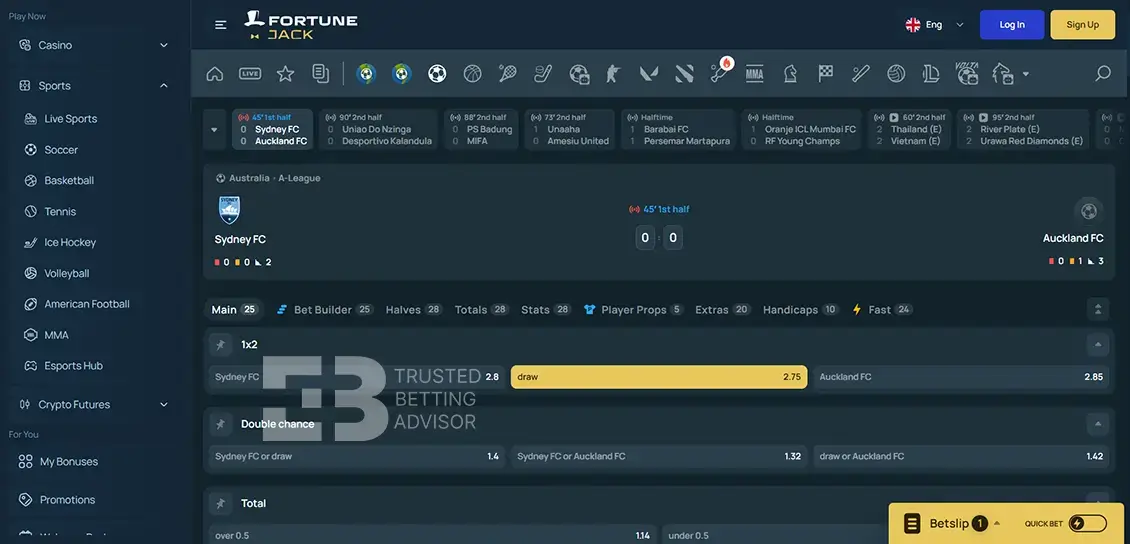The height and width of the screenshot is (544, 1130).
Task: Click the Sign Up button
Action: pyautogui.click(x=1082, y=24)
